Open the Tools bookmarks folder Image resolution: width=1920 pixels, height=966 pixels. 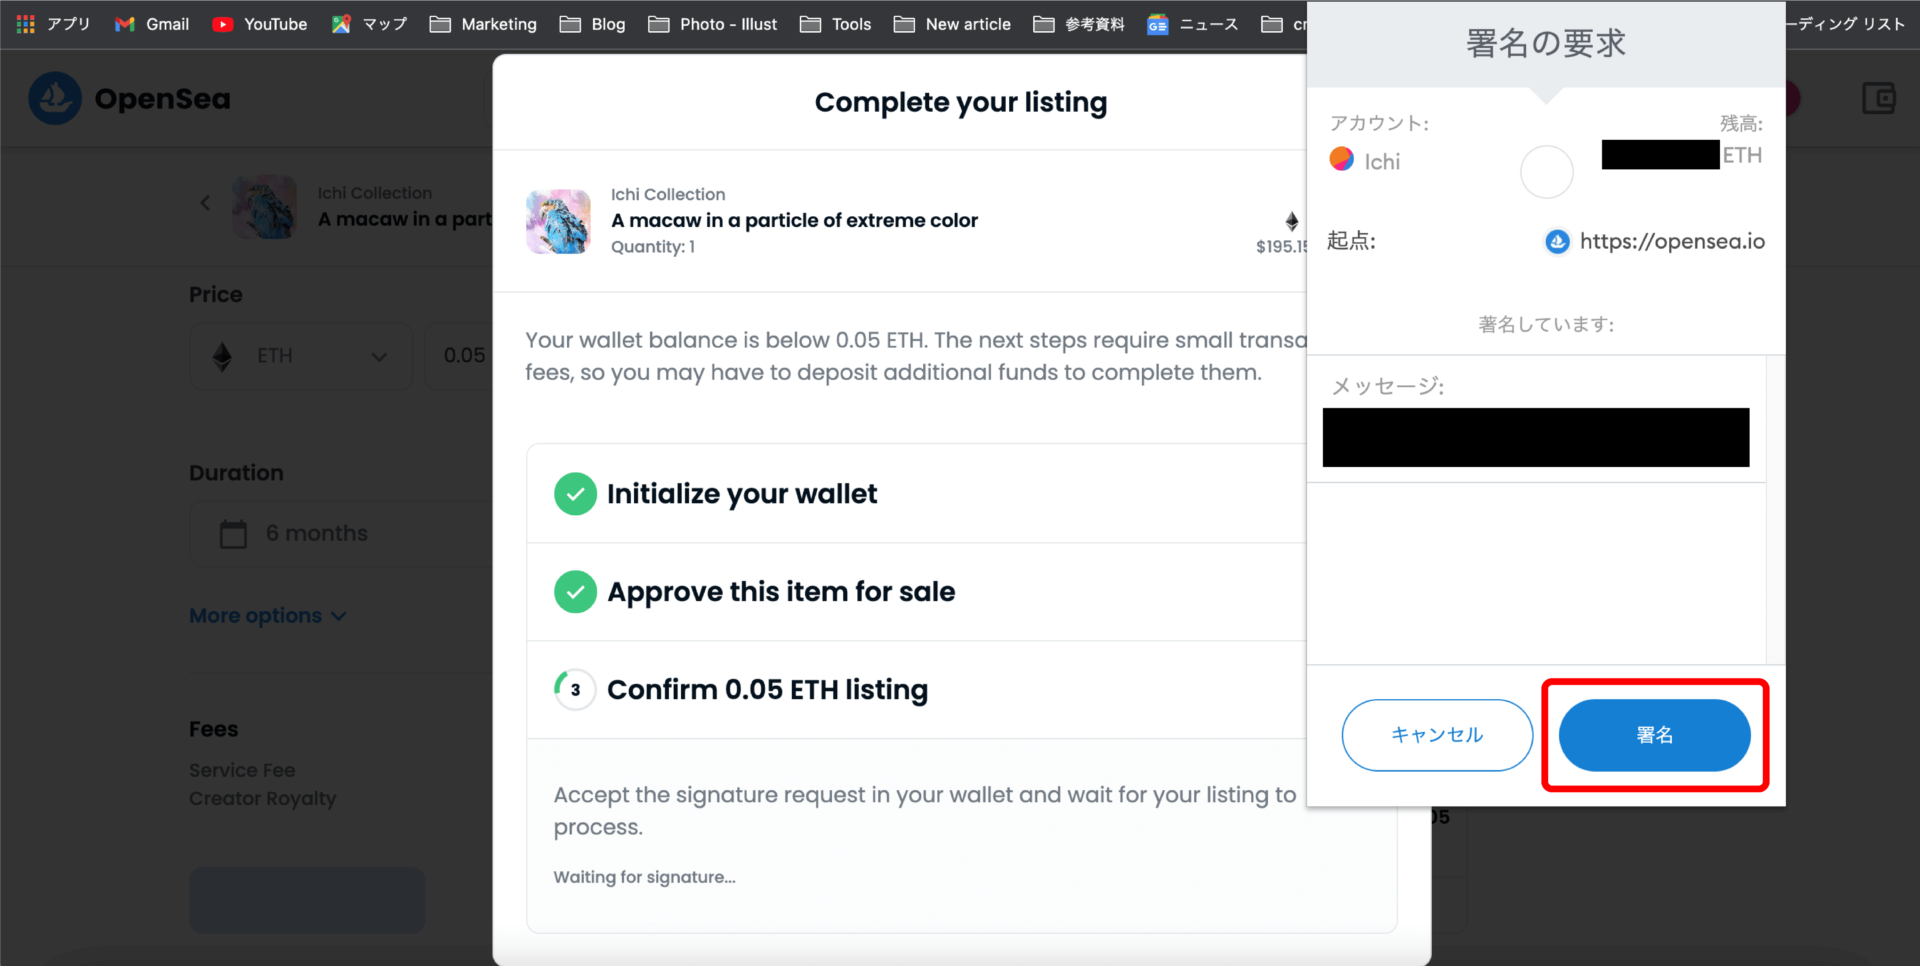point(836,24)
